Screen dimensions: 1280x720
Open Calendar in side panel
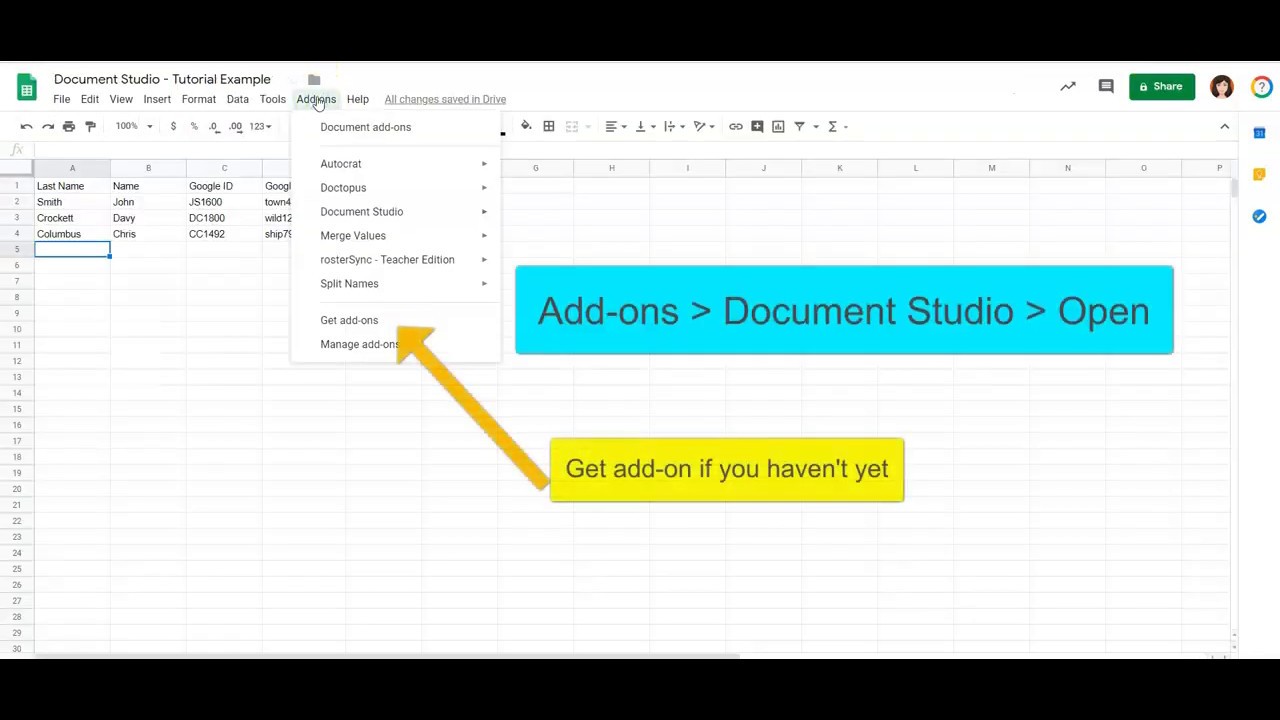[x=1259, y=133]
